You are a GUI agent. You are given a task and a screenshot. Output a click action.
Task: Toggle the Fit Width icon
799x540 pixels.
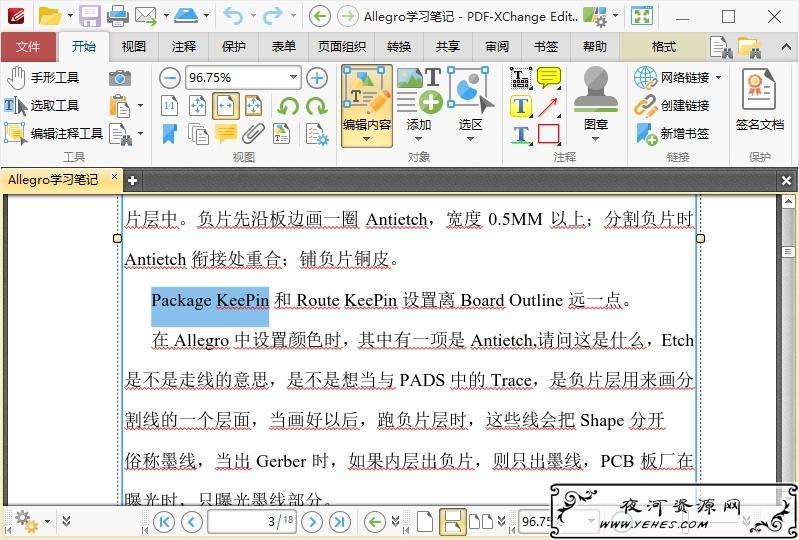point(226,106)
